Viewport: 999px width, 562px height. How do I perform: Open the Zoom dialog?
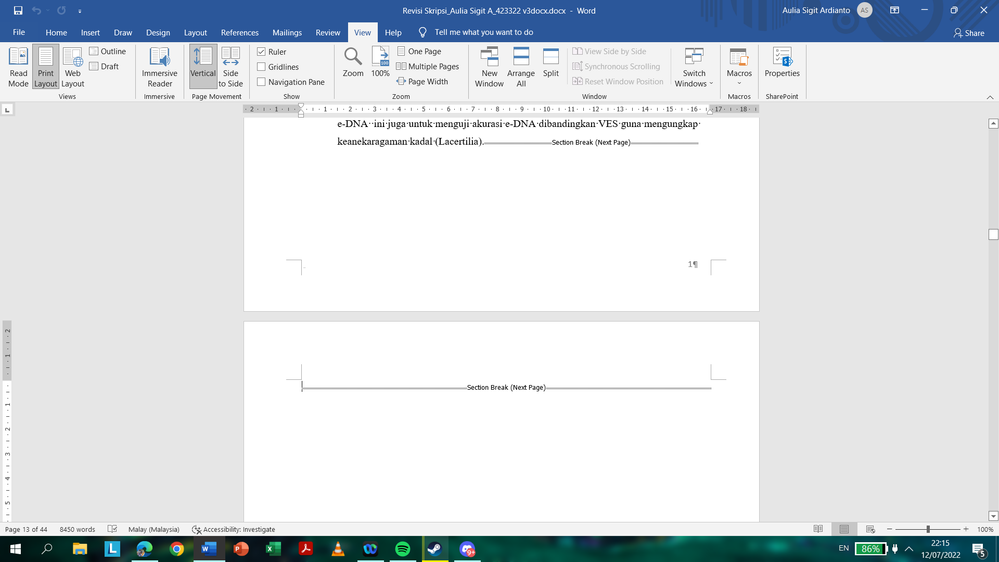pyautogui.click(x=353, y=62)
